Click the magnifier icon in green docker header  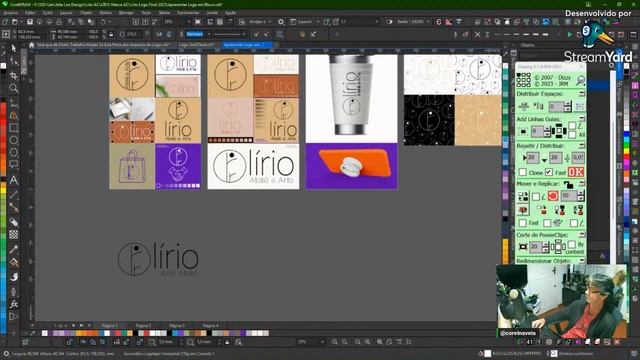tap(580, 80)
